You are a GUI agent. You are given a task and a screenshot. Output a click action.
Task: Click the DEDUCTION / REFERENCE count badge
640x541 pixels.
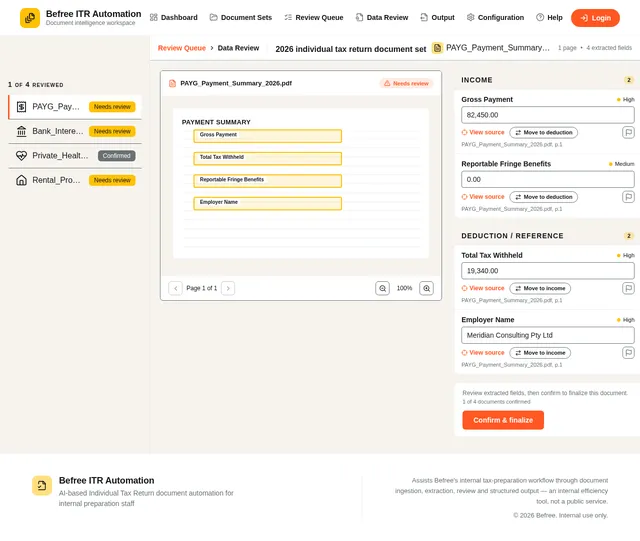(x=629, y=236)
